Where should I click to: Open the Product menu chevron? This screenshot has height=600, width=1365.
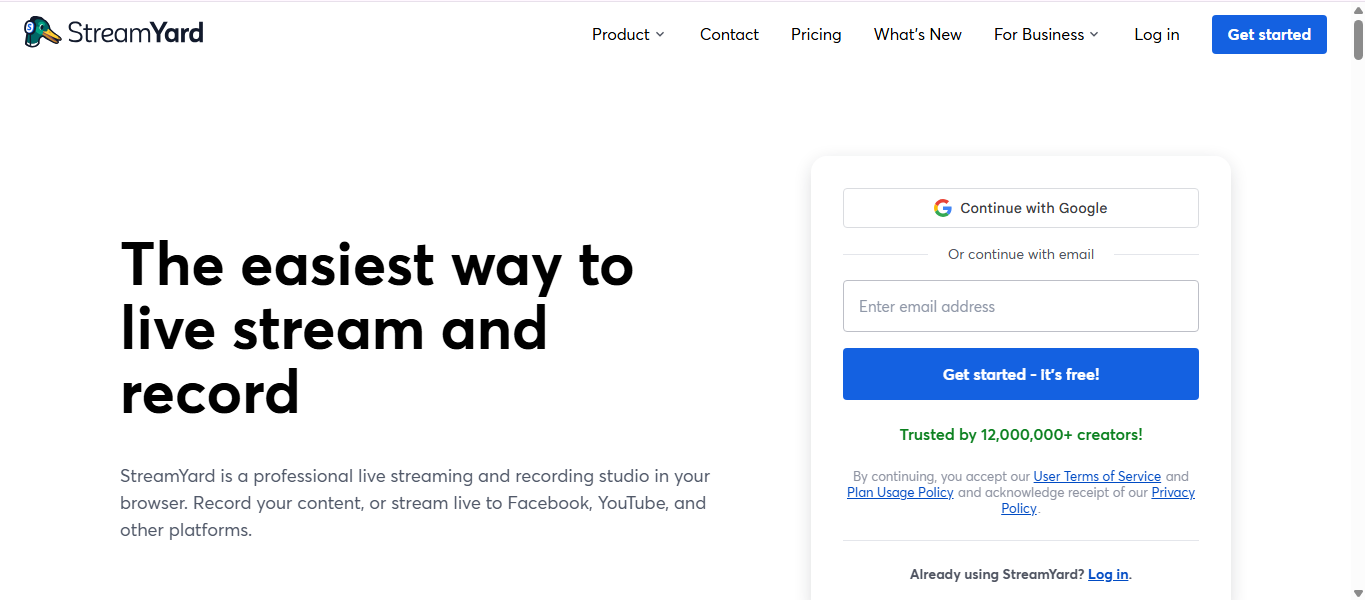pos(661,35)
